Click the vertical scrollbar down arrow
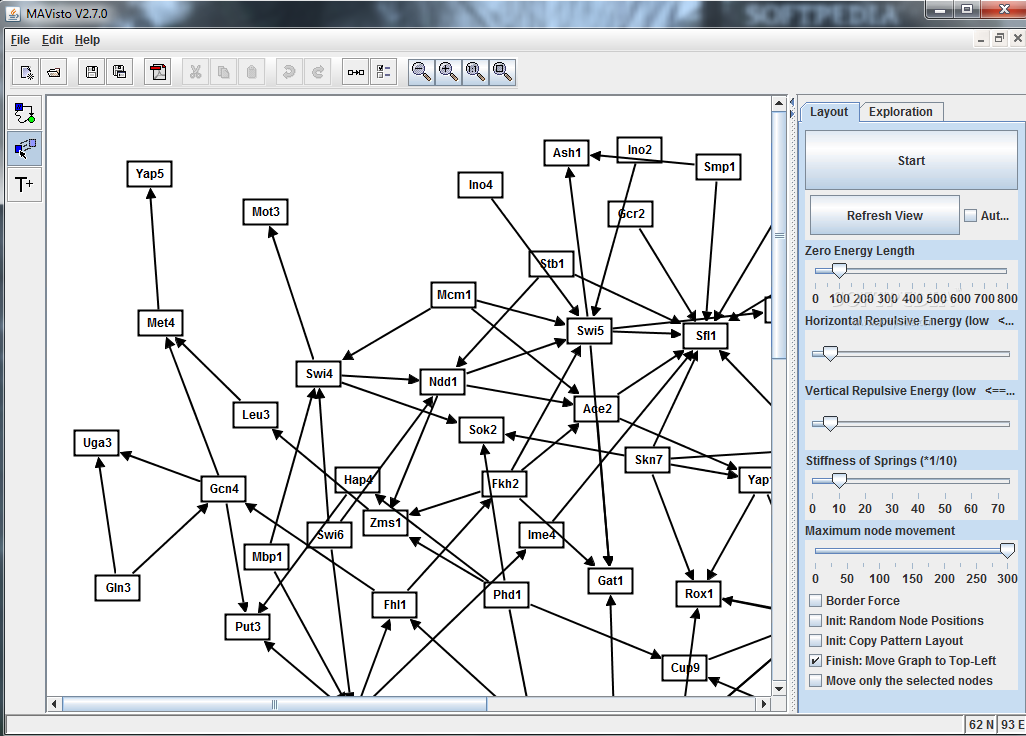Screen dimensions: 1026x736 tap(779, 689)
